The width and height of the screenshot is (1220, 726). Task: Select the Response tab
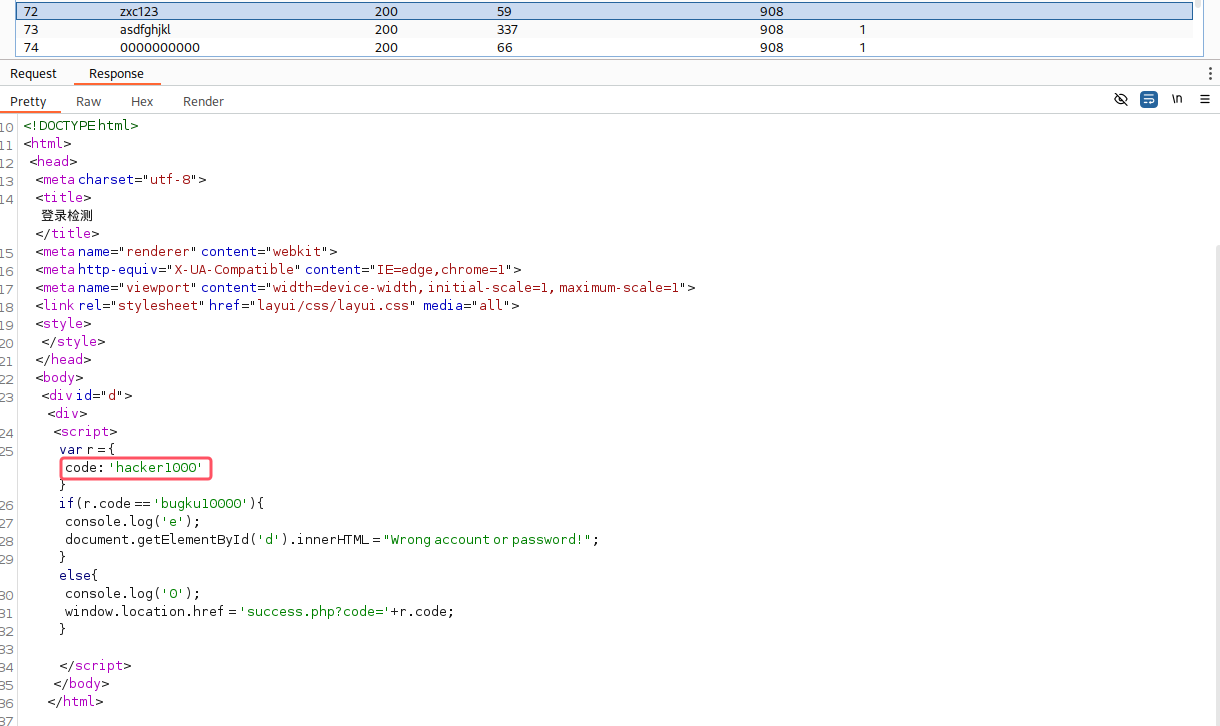116,74
